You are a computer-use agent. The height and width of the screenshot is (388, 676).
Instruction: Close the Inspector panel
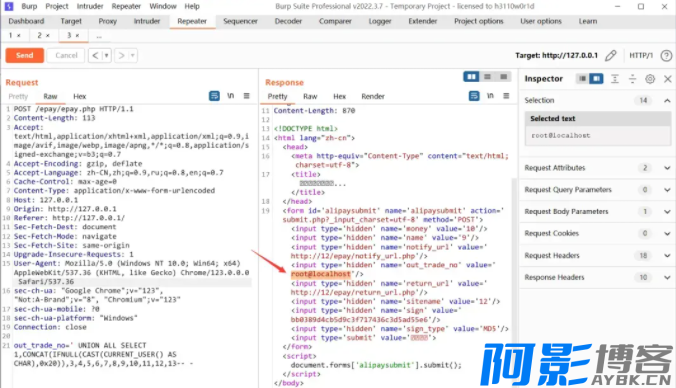point(667,79)
